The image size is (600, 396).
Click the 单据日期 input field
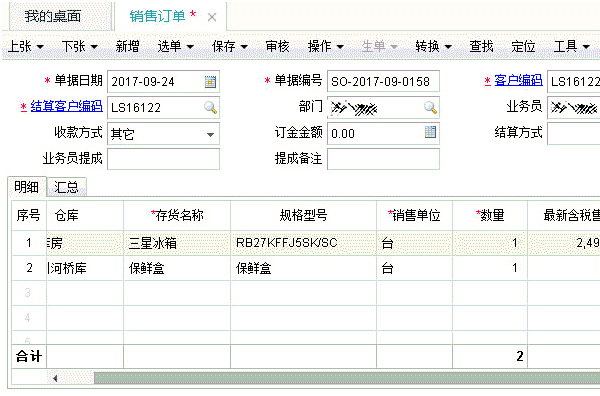point(163,81)
